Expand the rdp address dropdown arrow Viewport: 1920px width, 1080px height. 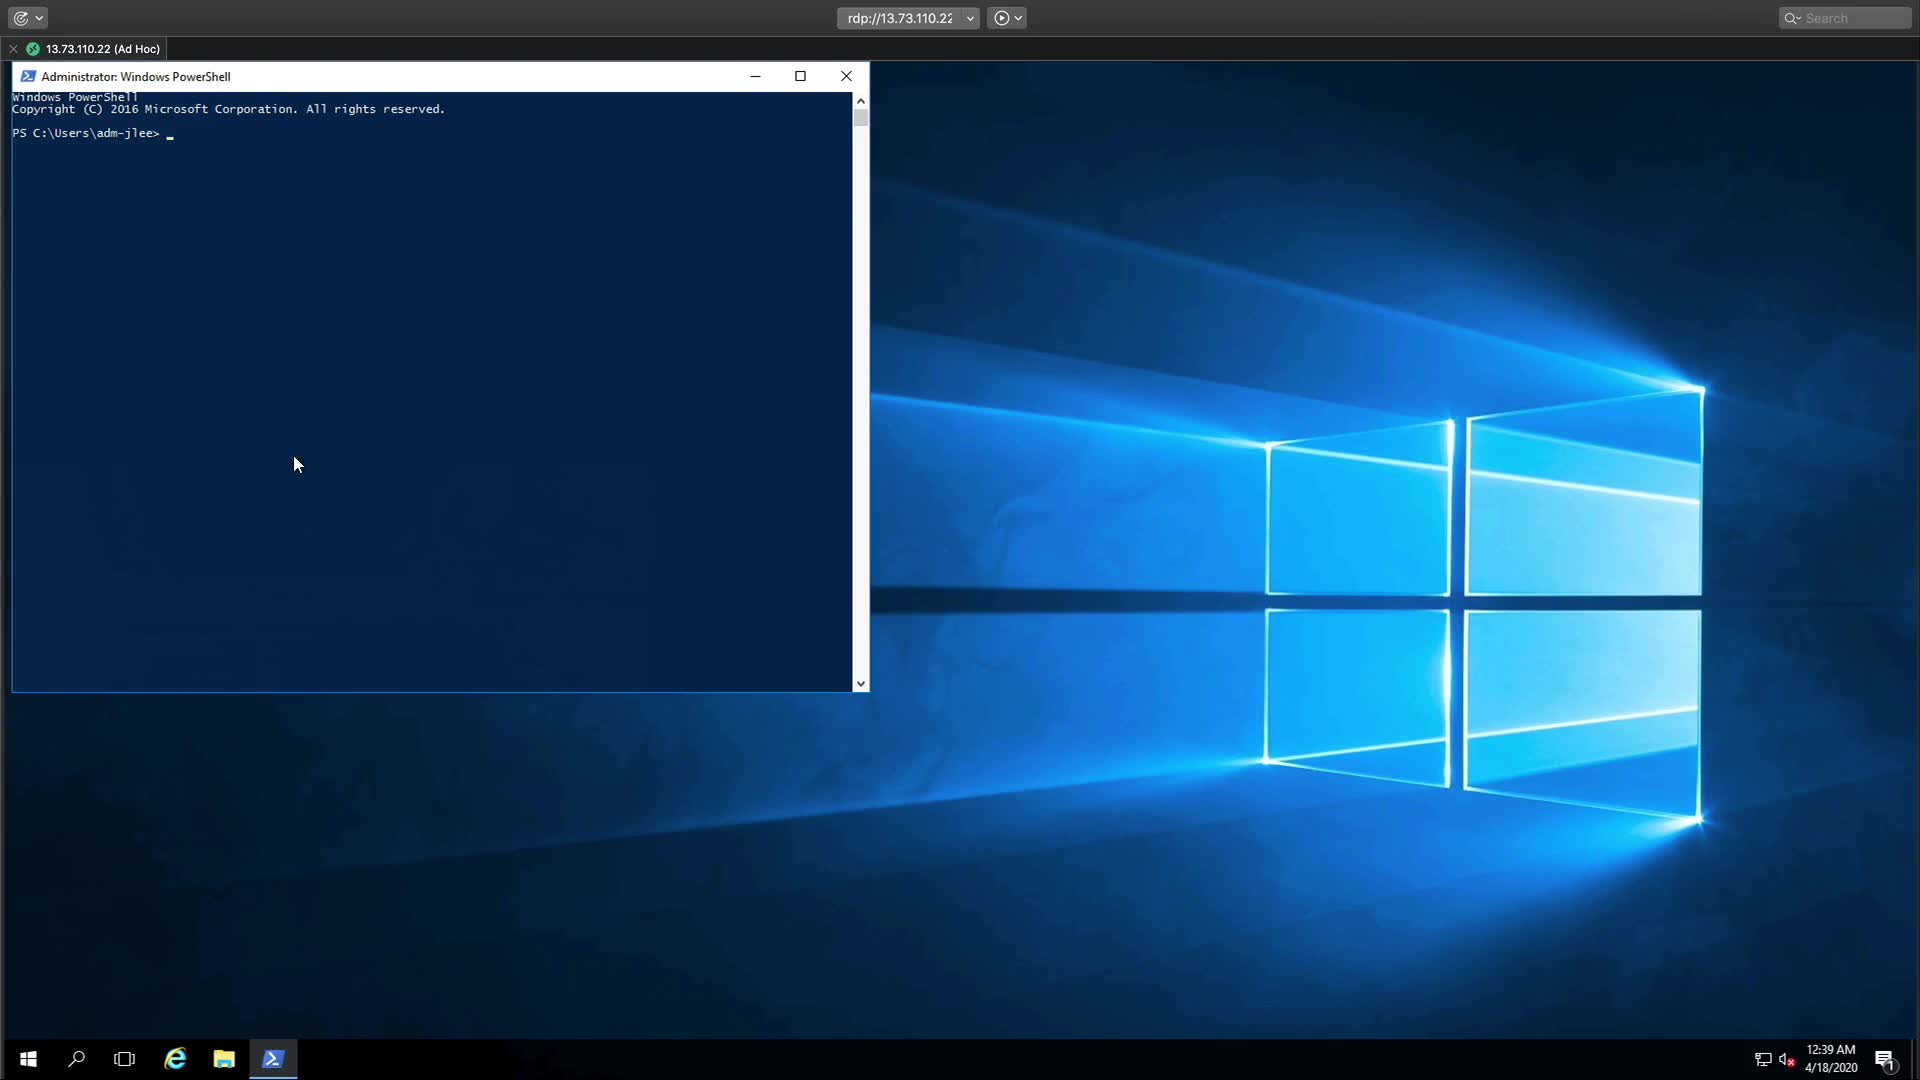click(970, 18)
